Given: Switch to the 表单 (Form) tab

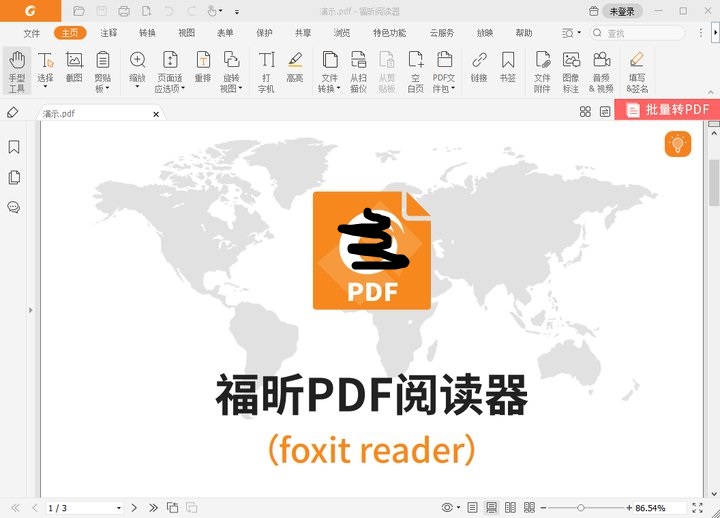Looking at the screenshot, I should (225, 33).
